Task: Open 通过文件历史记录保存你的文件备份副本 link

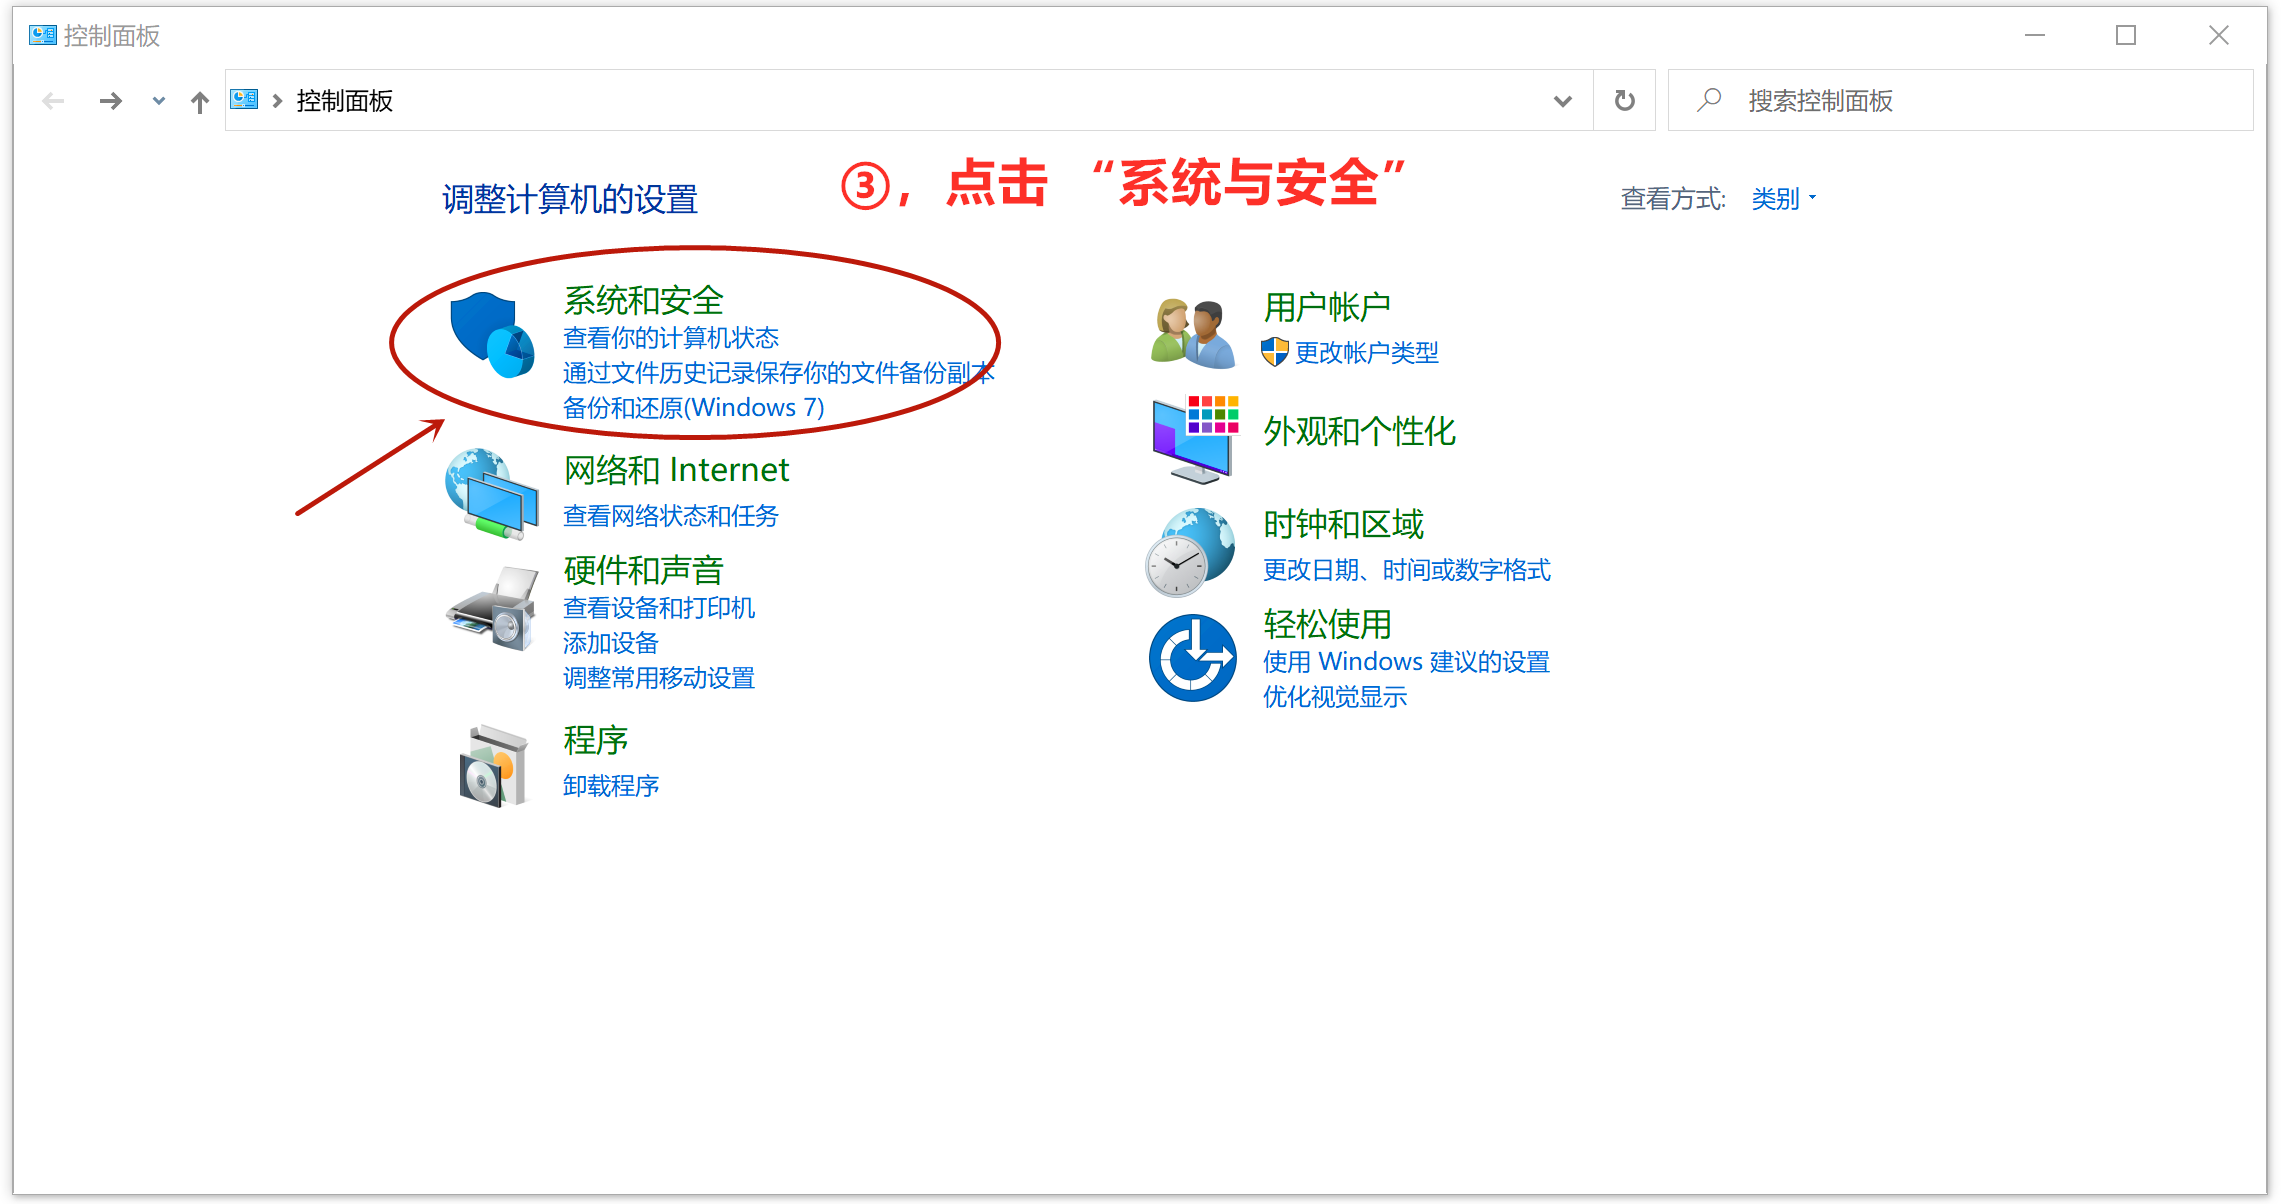Action: click(778, 373)
